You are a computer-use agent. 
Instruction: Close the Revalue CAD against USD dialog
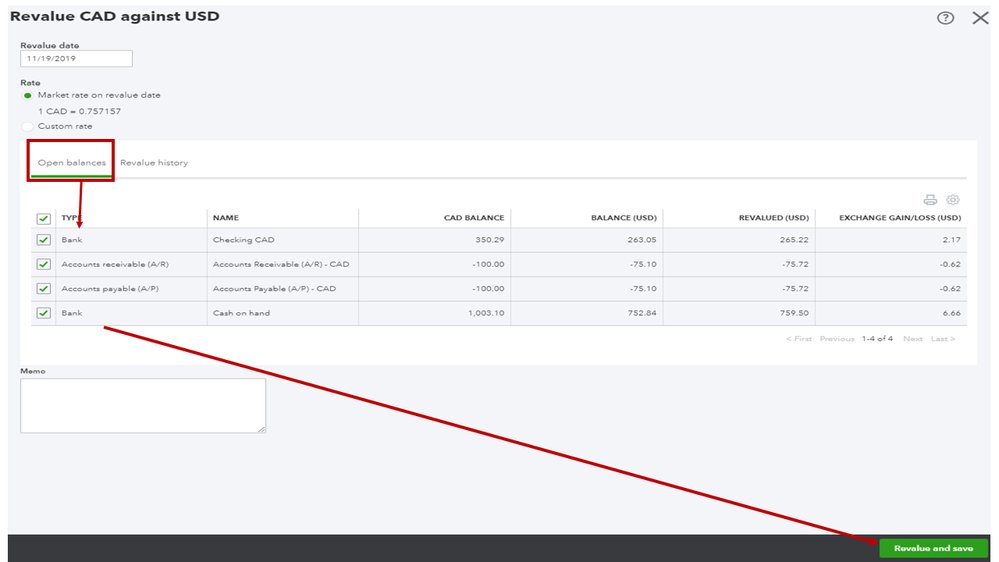click(981, 18)
